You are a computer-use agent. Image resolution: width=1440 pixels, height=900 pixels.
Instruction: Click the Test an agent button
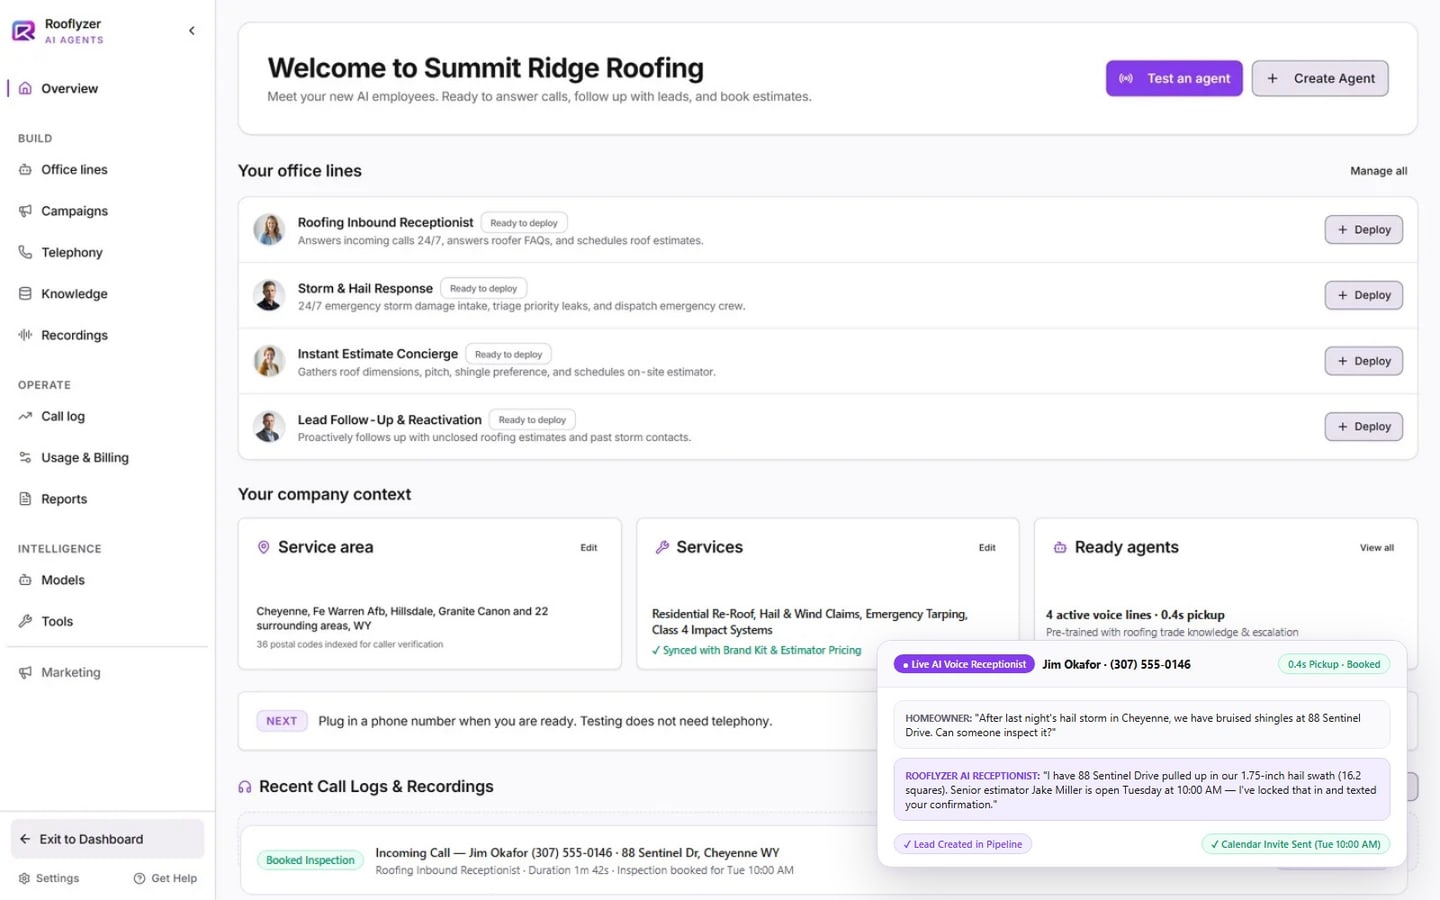pos(1174,78)
